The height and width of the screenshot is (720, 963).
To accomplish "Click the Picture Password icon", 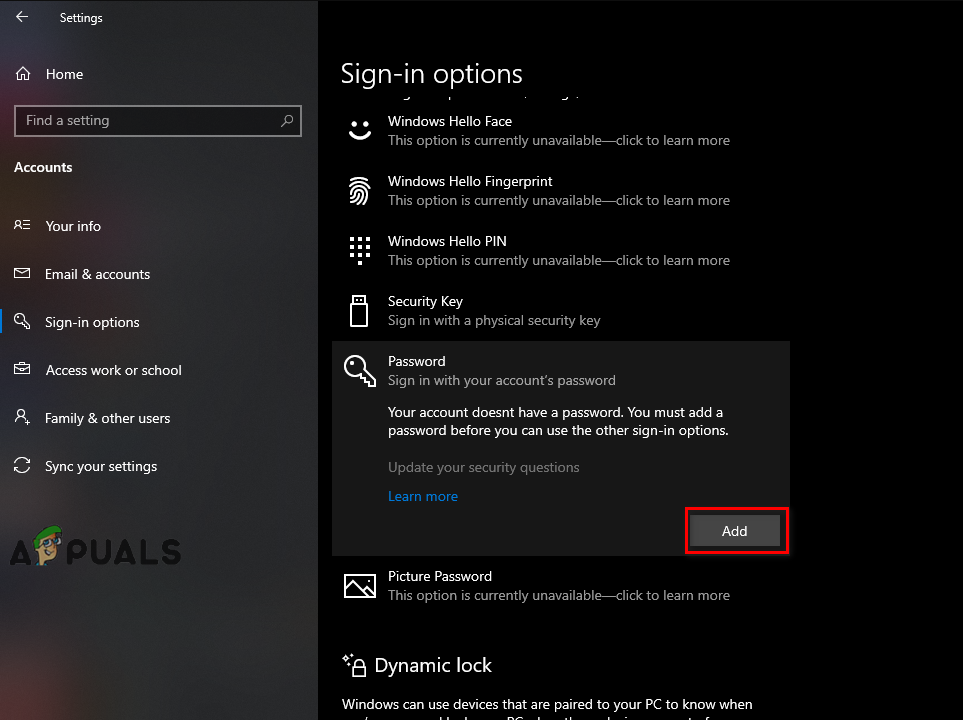I will [x=360, y=585].
